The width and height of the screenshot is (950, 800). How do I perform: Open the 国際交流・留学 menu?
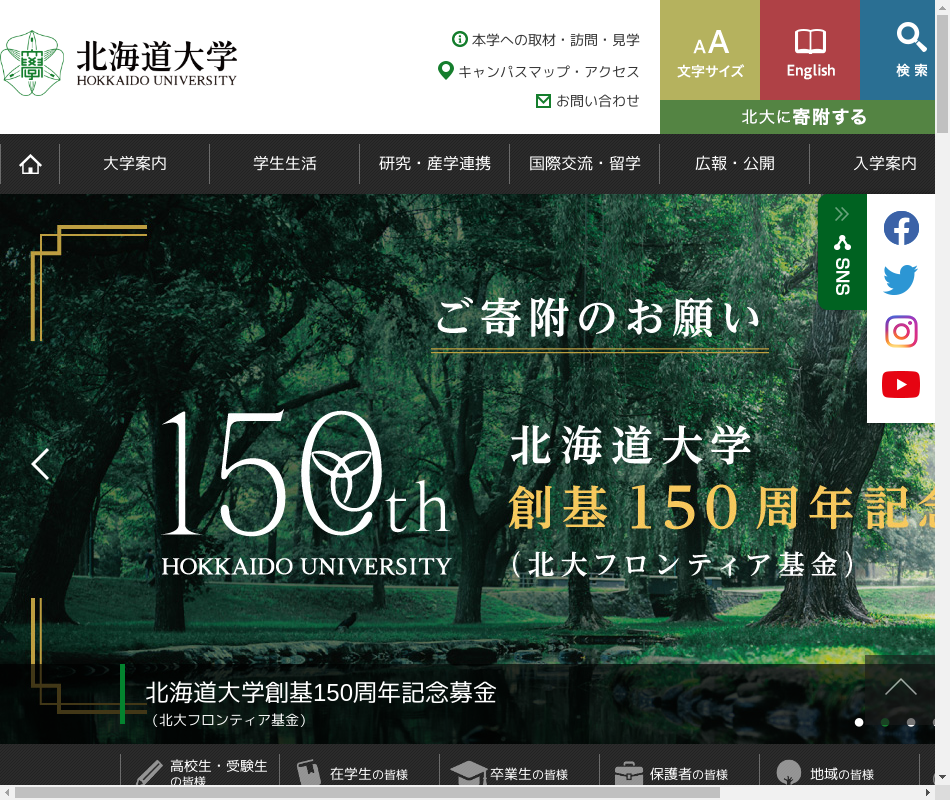pos(585,164)
